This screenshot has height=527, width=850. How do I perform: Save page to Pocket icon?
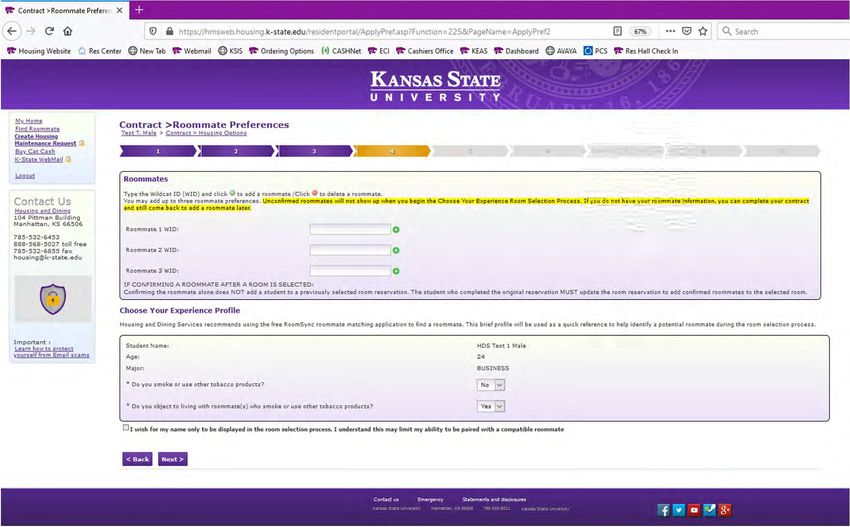pyautogui.click(x=687, y=31)
